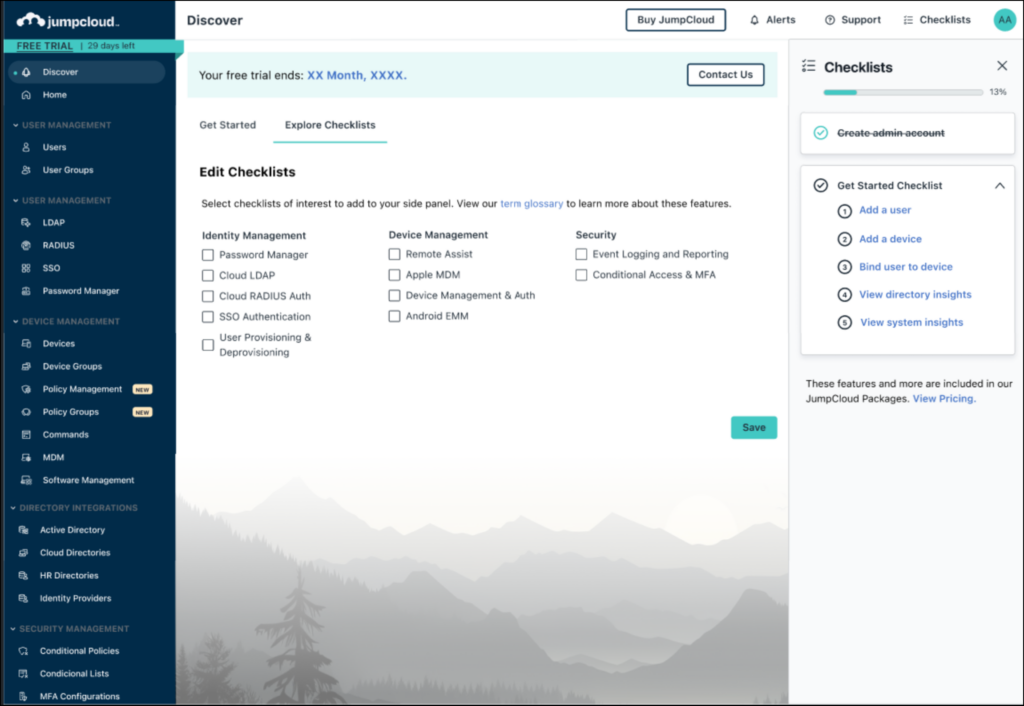
Task: Close the Checklists side panel
Action: (x=1002, y=66)
